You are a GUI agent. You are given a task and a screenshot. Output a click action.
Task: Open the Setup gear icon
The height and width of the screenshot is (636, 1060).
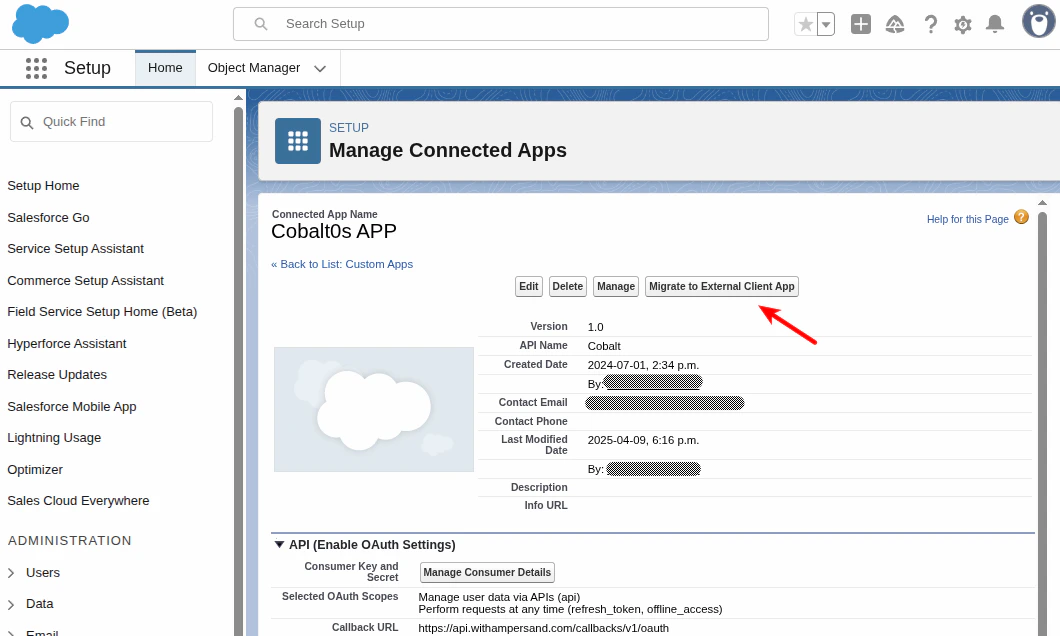point(962,23)
